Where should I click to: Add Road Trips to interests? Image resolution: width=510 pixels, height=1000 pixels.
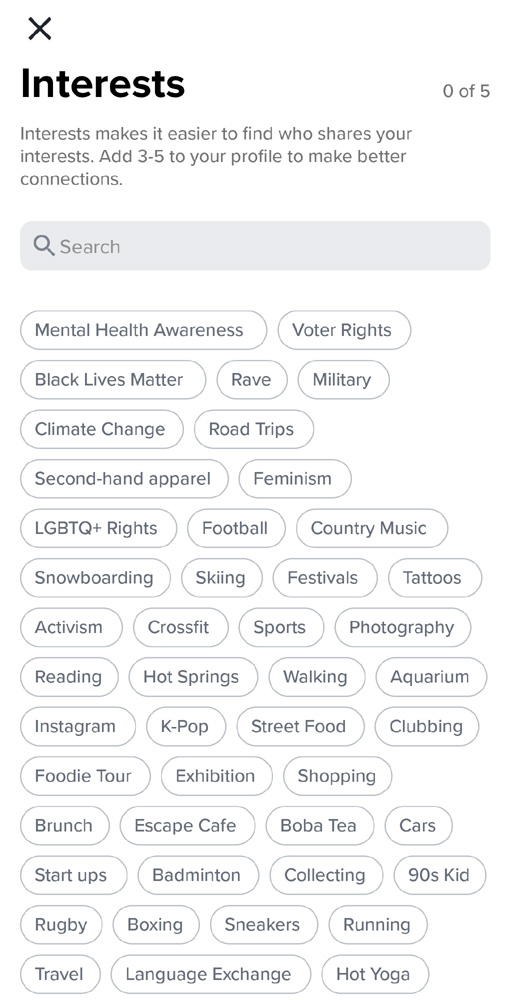click(x=254, y=429)
